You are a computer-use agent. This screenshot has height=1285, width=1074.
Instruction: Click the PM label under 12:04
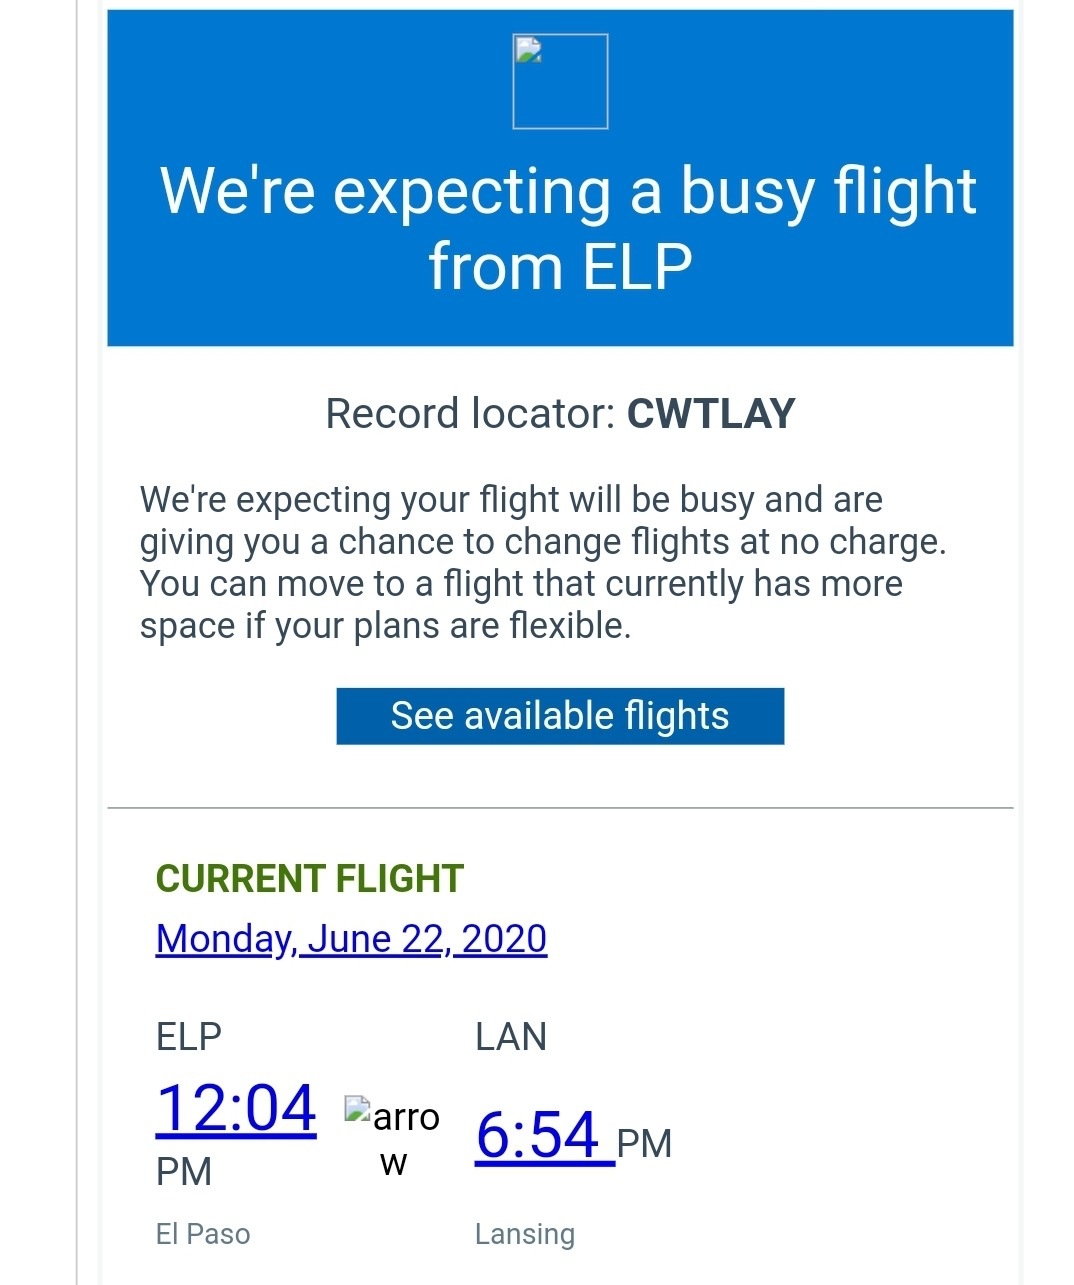184,1172
